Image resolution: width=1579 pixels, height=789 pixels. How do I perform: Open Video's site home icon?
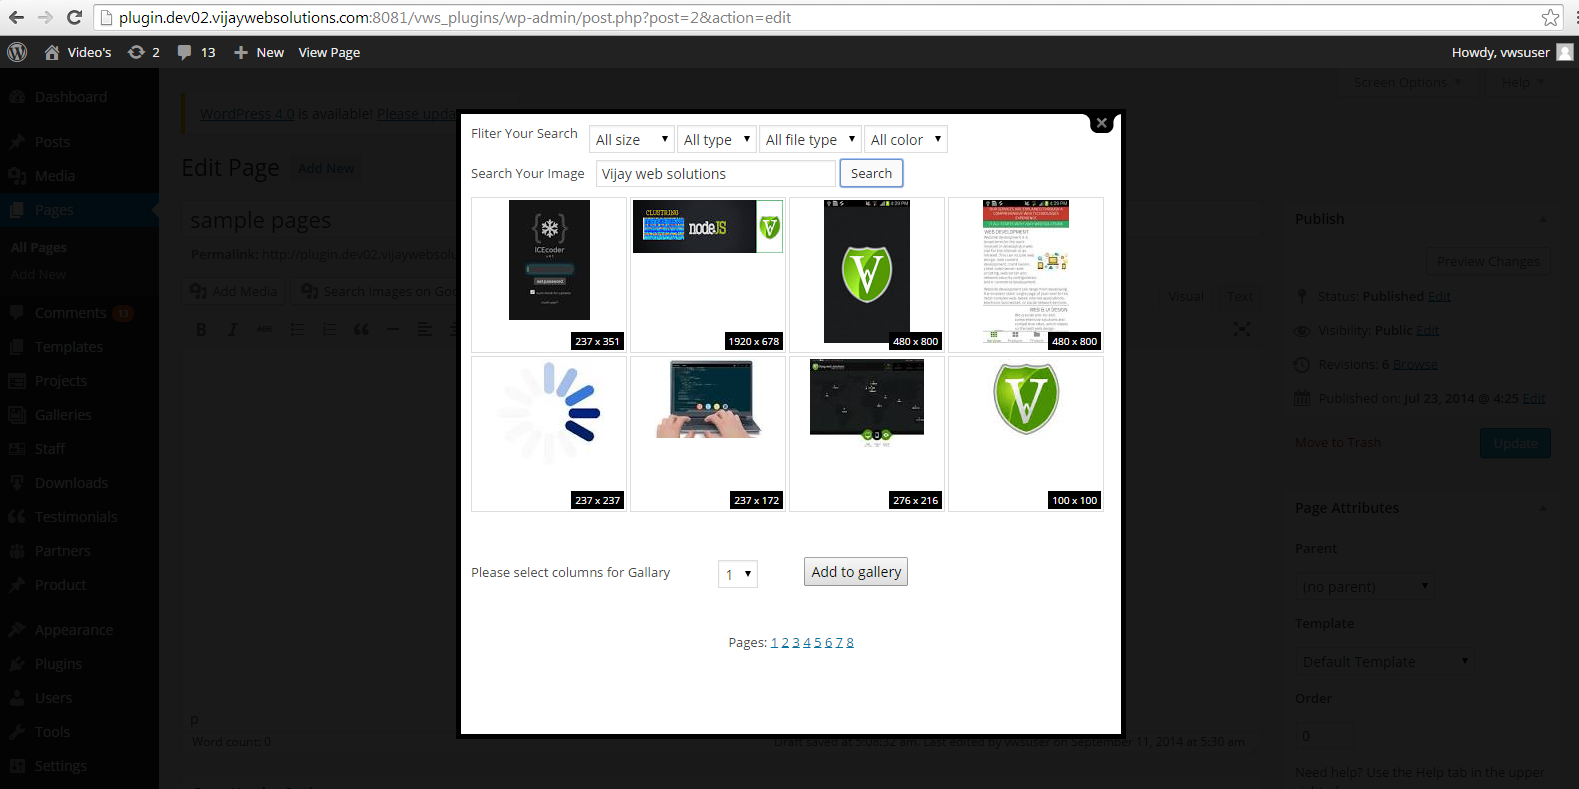tap(52, 52)
